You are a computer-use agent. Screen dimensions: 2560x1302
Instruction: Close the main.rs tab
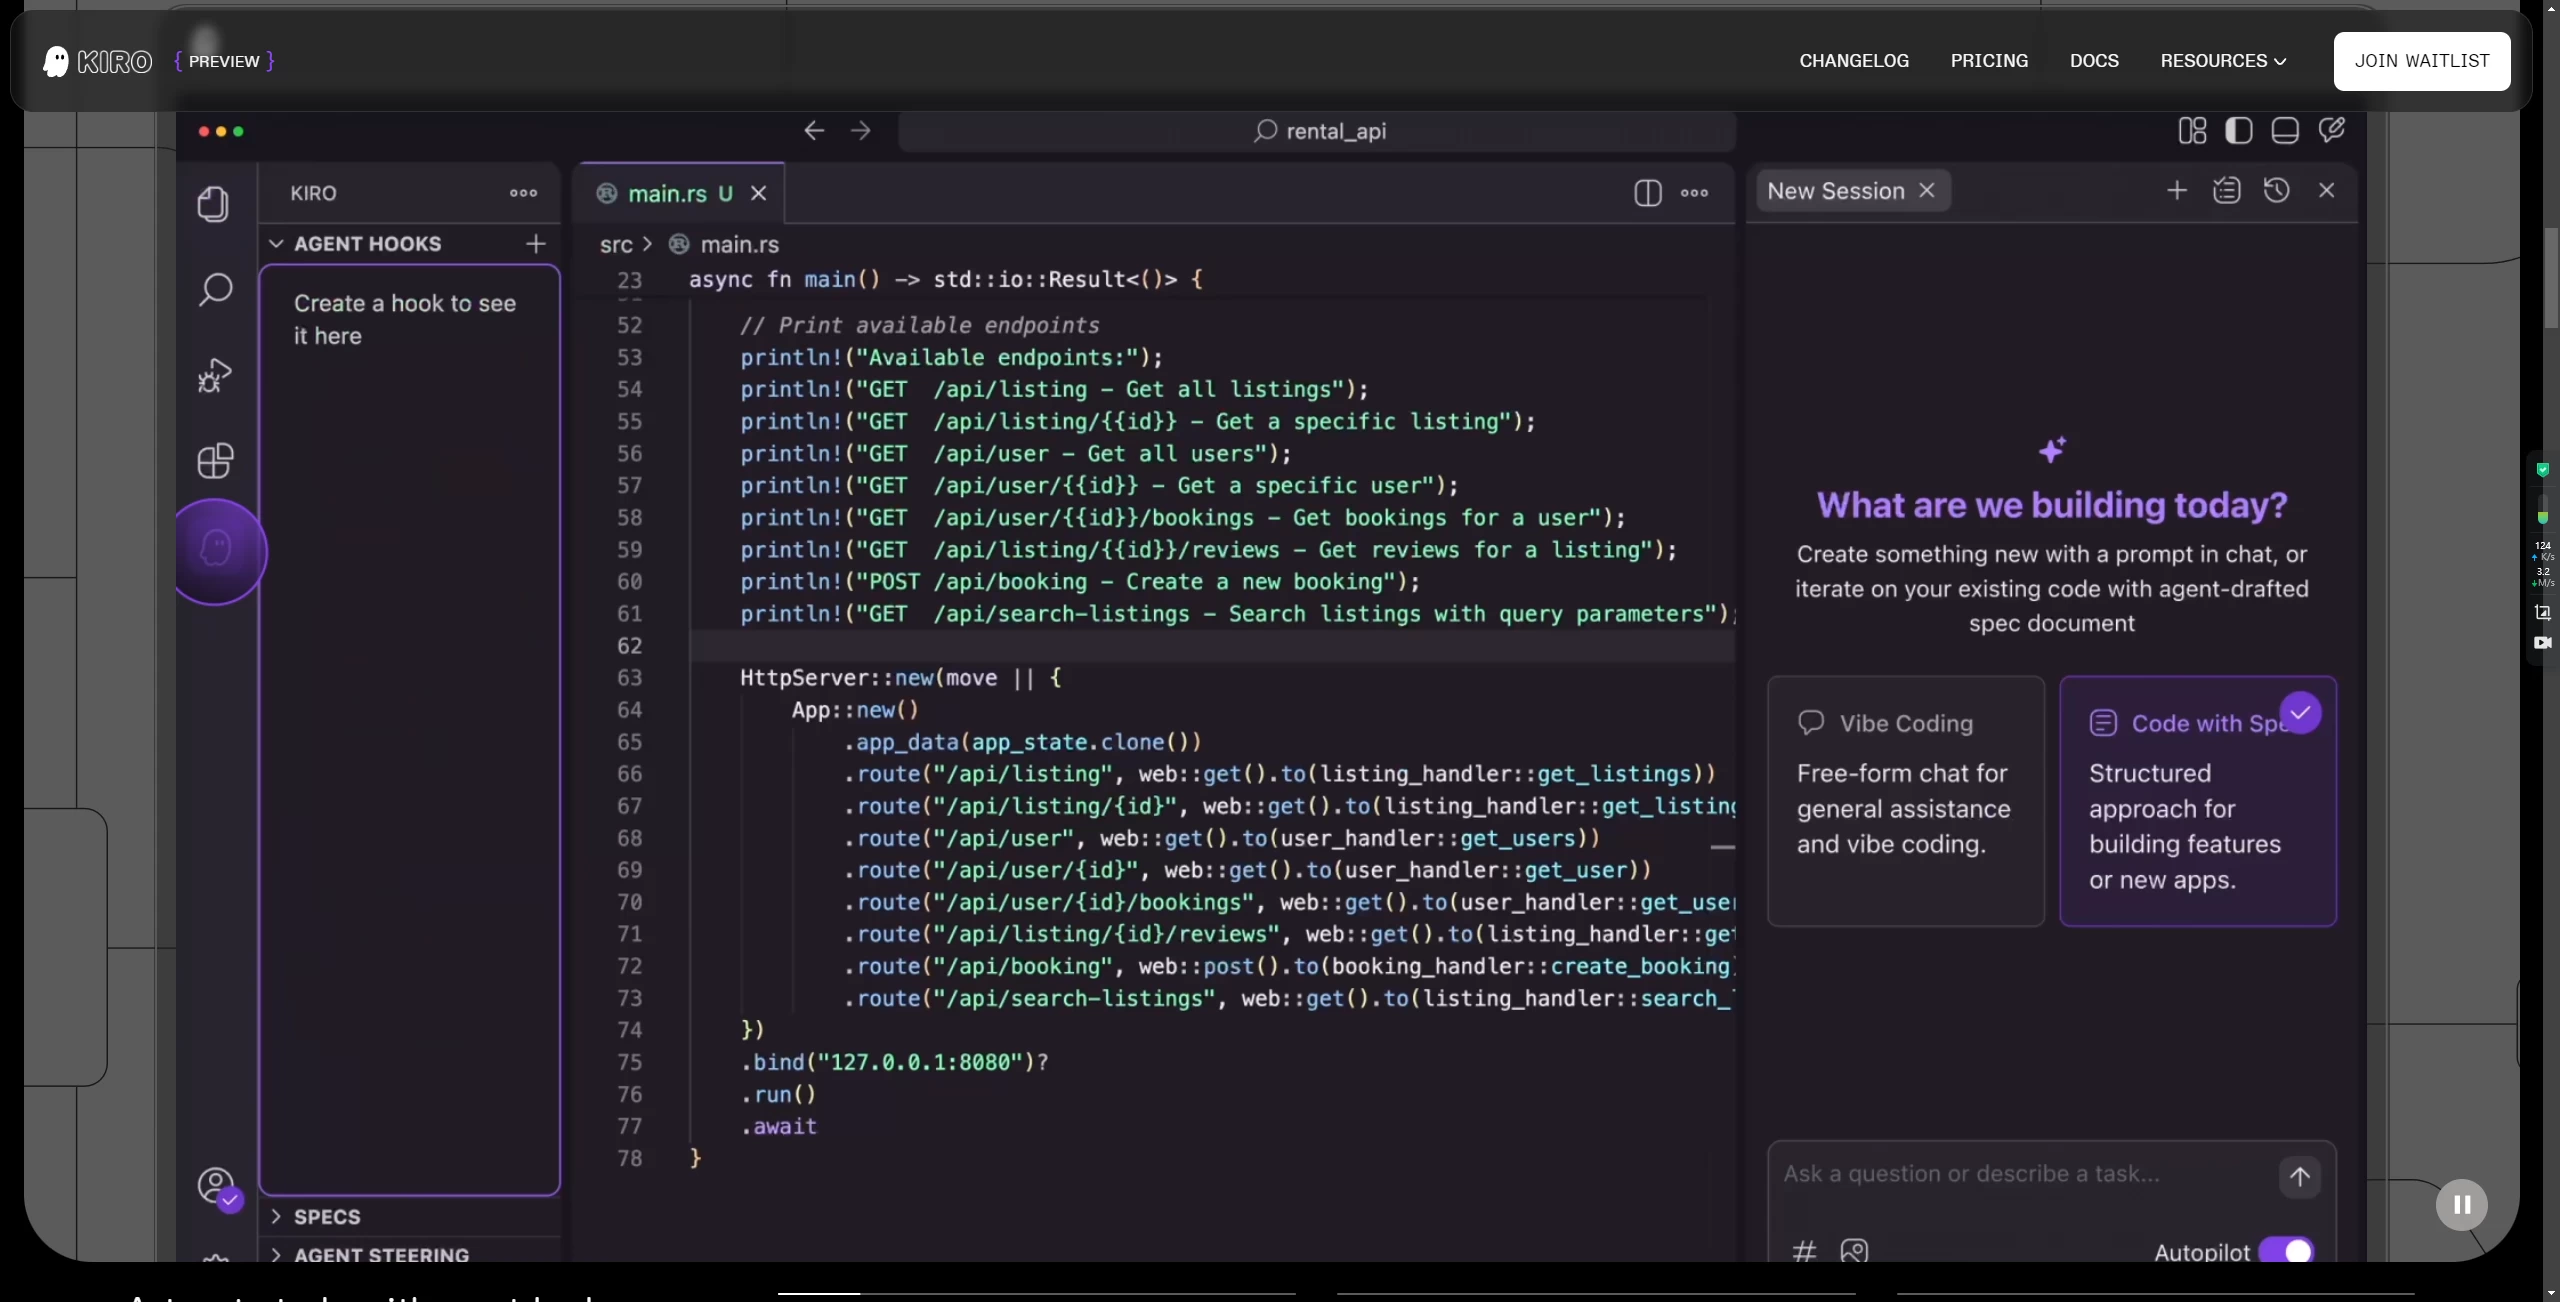coord(759,193)
